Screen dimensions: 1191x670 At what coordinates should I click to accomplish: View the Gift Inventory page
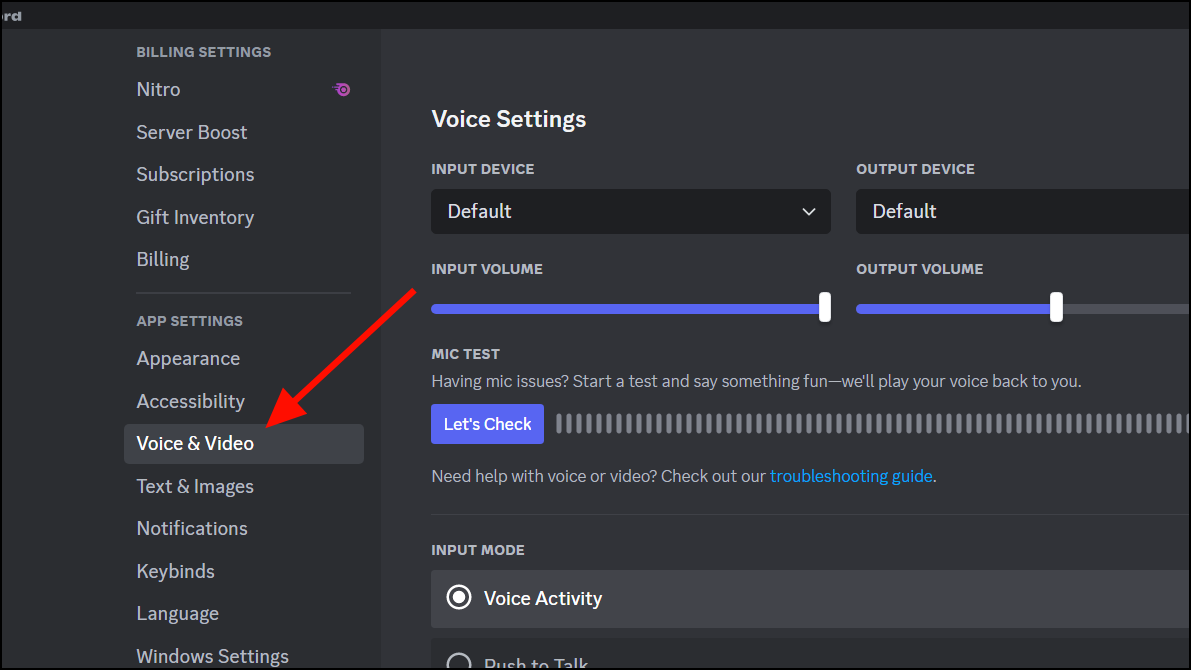195,217
